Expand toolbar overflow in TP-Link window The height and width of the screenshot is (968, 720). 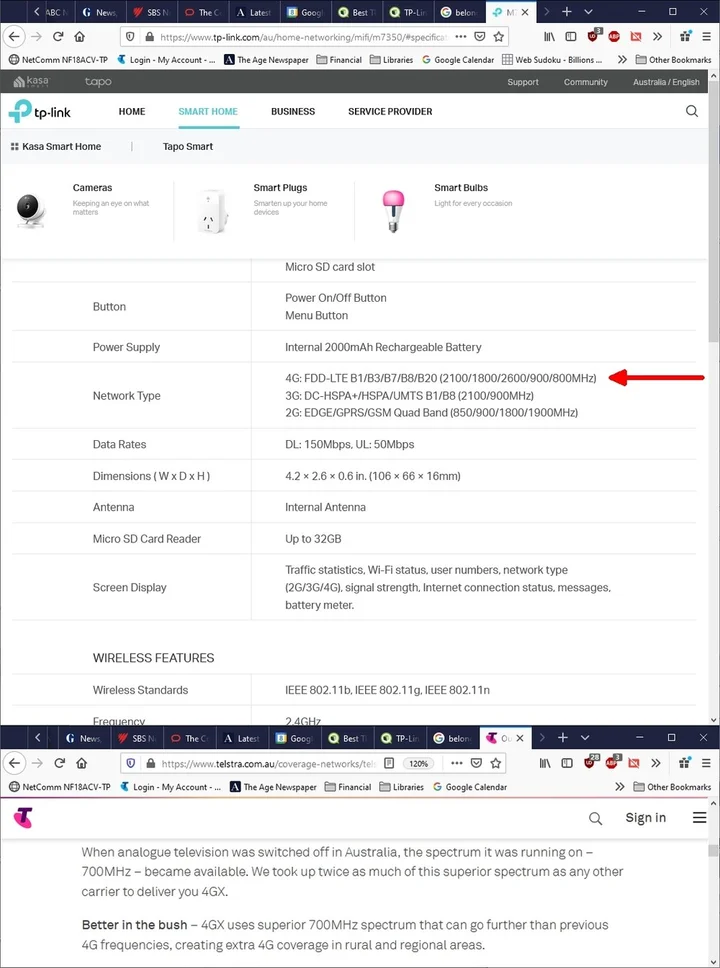[657, 37]
